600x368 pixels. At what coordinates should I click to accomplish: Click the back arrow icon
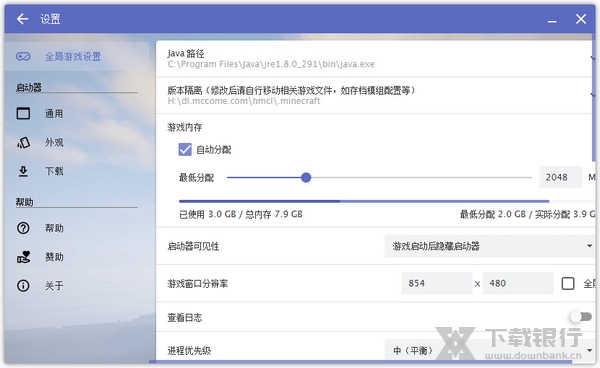pyautogui.click(x=23, y=19)
